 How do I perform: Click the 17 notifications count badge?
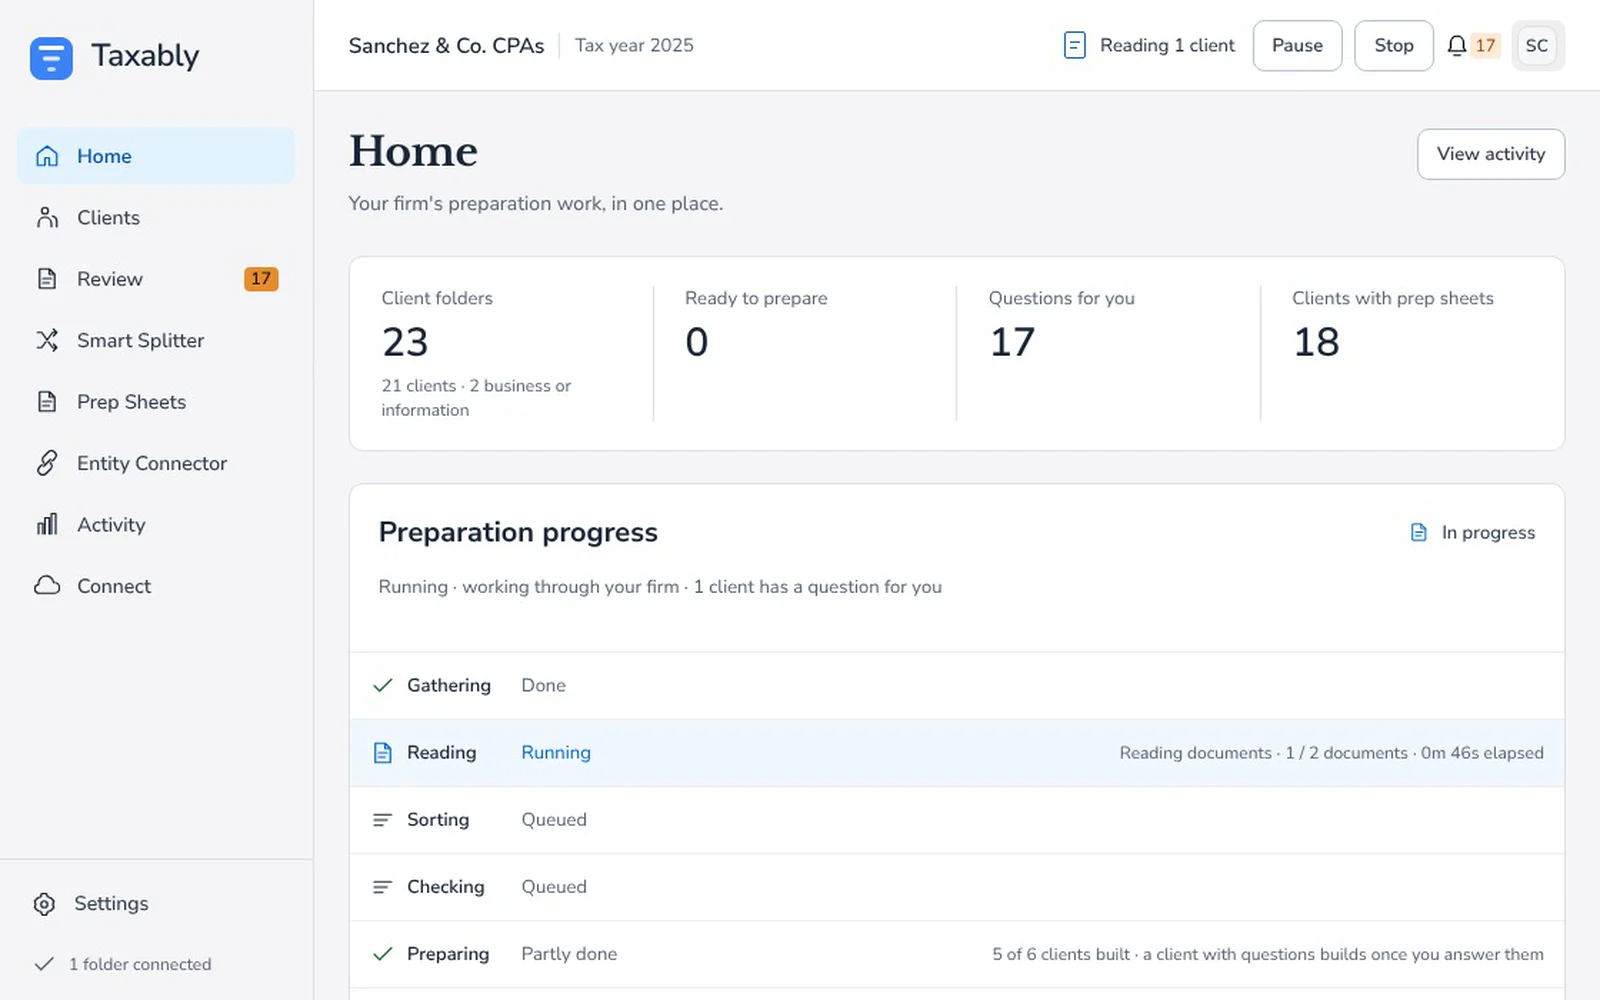pos(1485,46)
